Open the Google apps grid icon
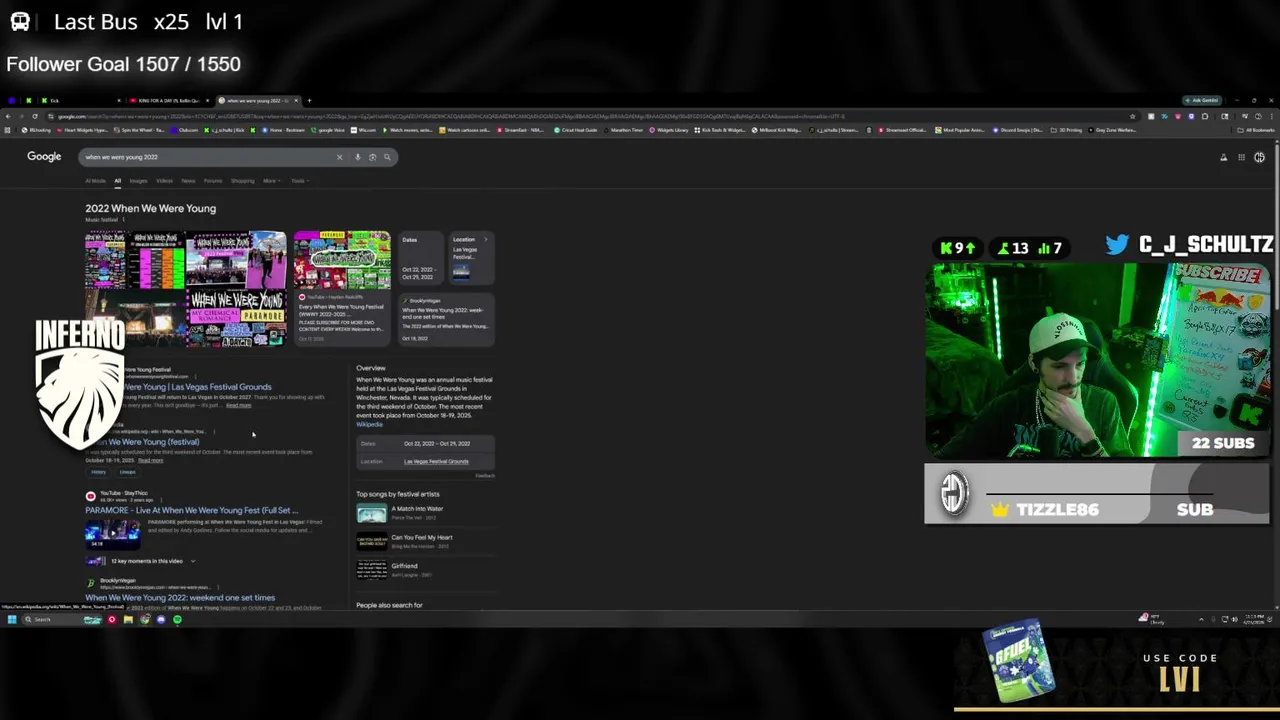Viewport: 1280px width, 720px height. (x=1241, y=157)
